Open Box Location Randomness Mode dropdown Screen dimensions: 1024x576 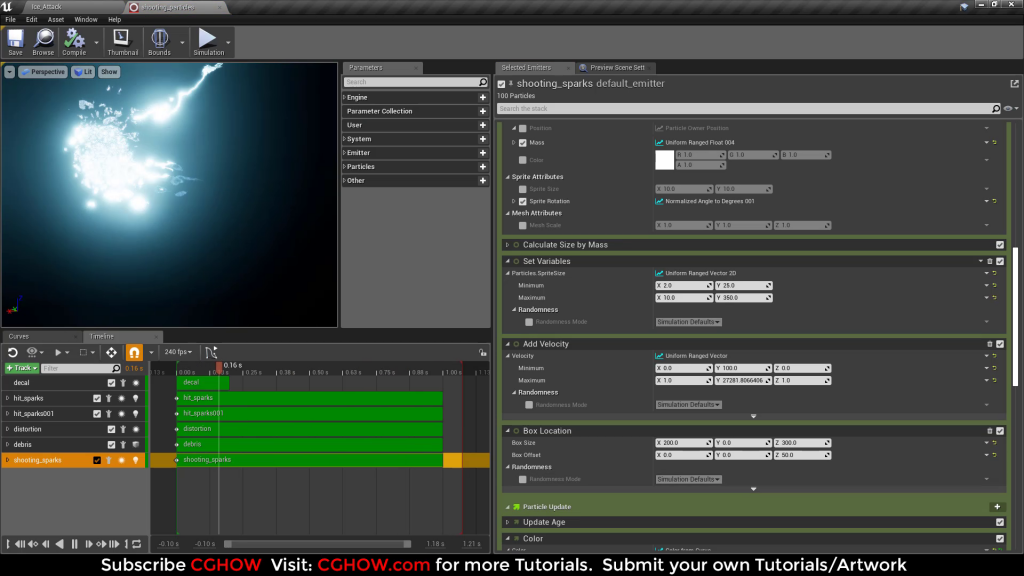point(688,479)
